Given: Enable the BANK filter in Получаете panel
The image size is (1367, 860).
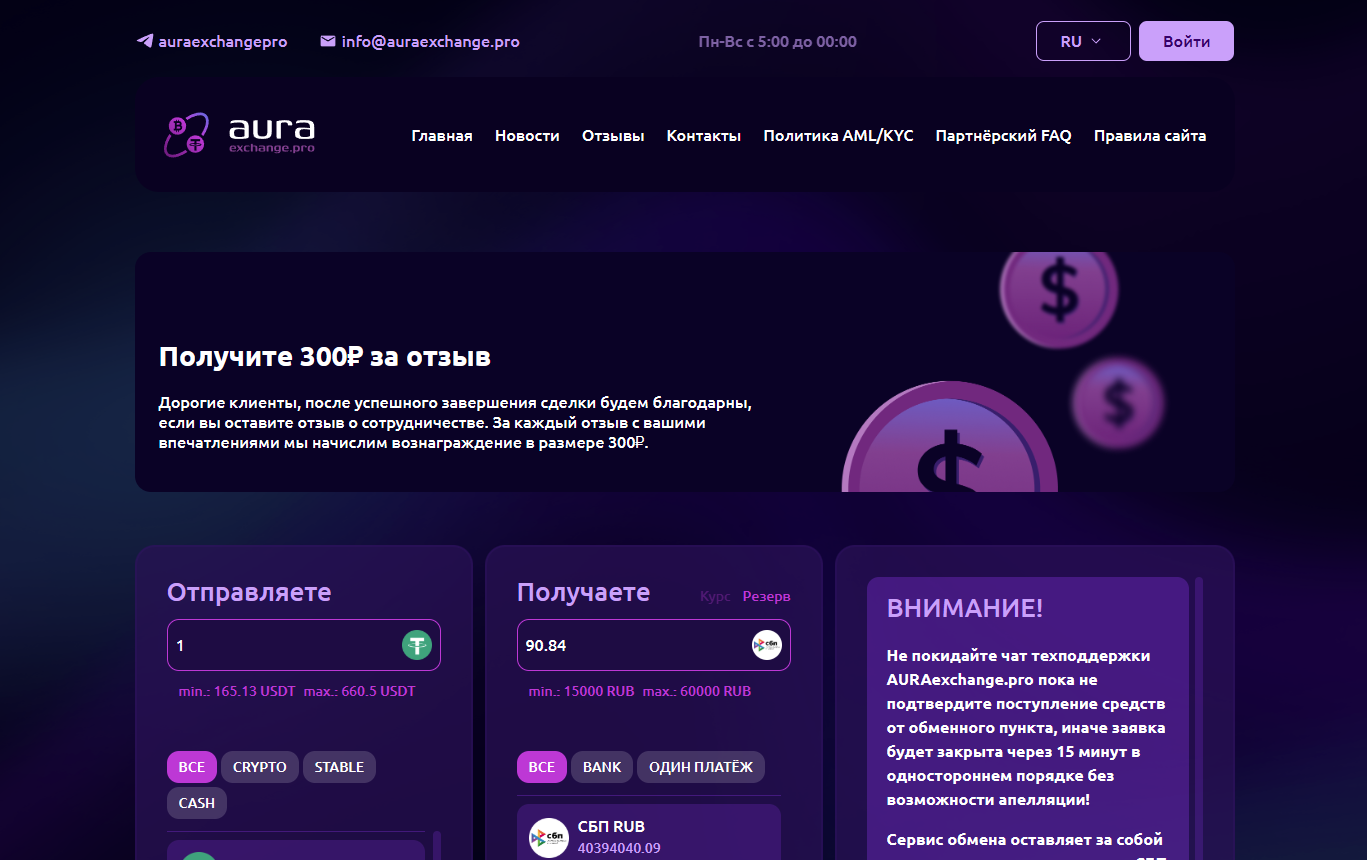Looking at the screenshot, I should click(602, 767).
